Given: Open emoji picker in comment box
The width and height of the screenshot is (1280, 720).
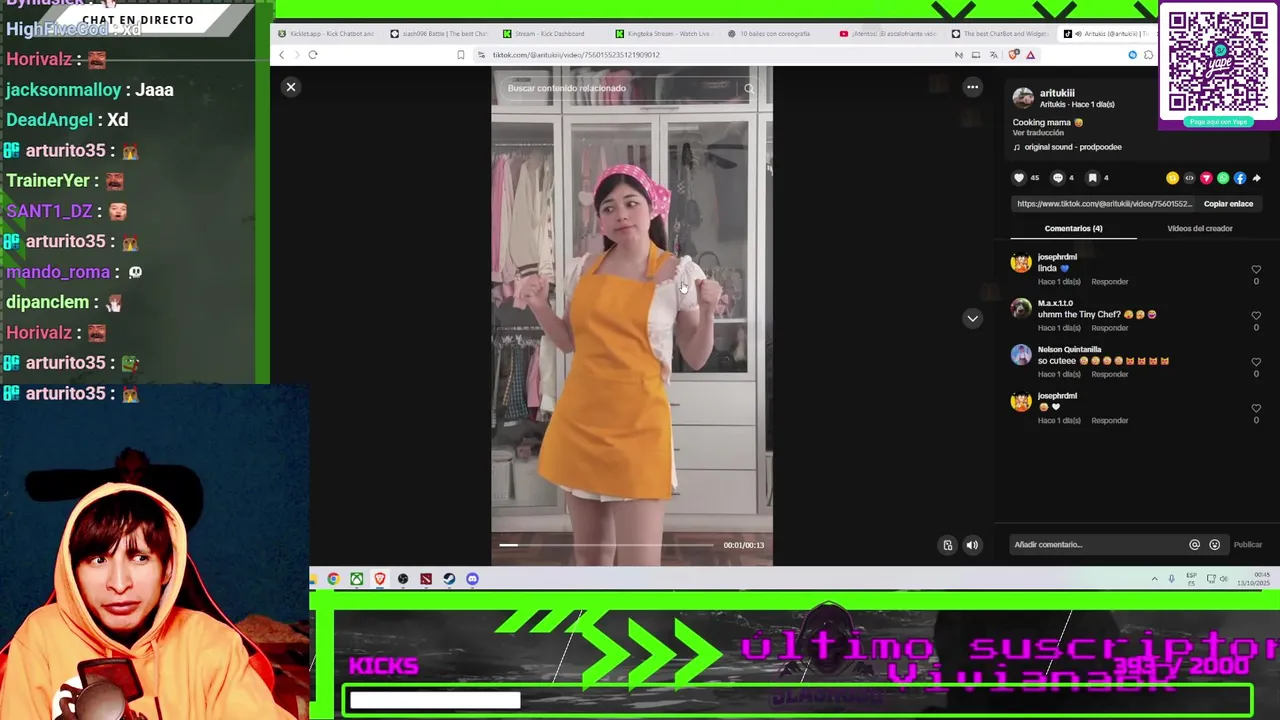Looking at the screenshot, I should [x=1214, y=545].
